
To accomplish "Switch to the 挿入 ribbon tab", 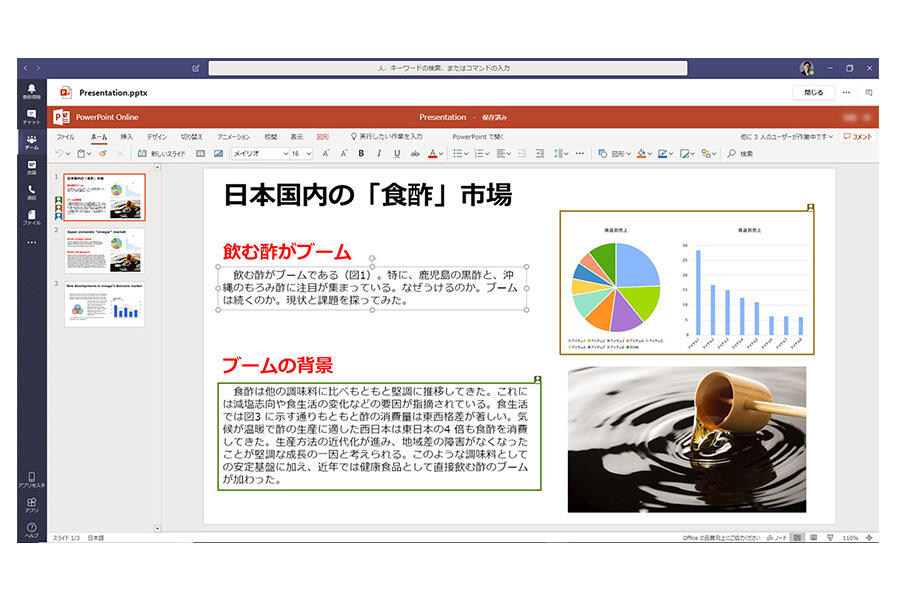I will 126,136.
